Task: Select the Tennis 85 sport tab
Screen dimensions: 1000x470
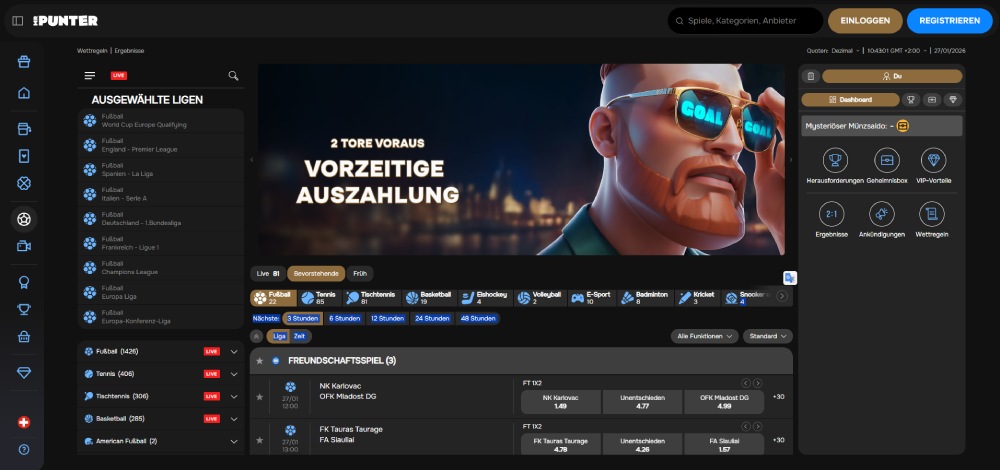Action: coord(321,298)
